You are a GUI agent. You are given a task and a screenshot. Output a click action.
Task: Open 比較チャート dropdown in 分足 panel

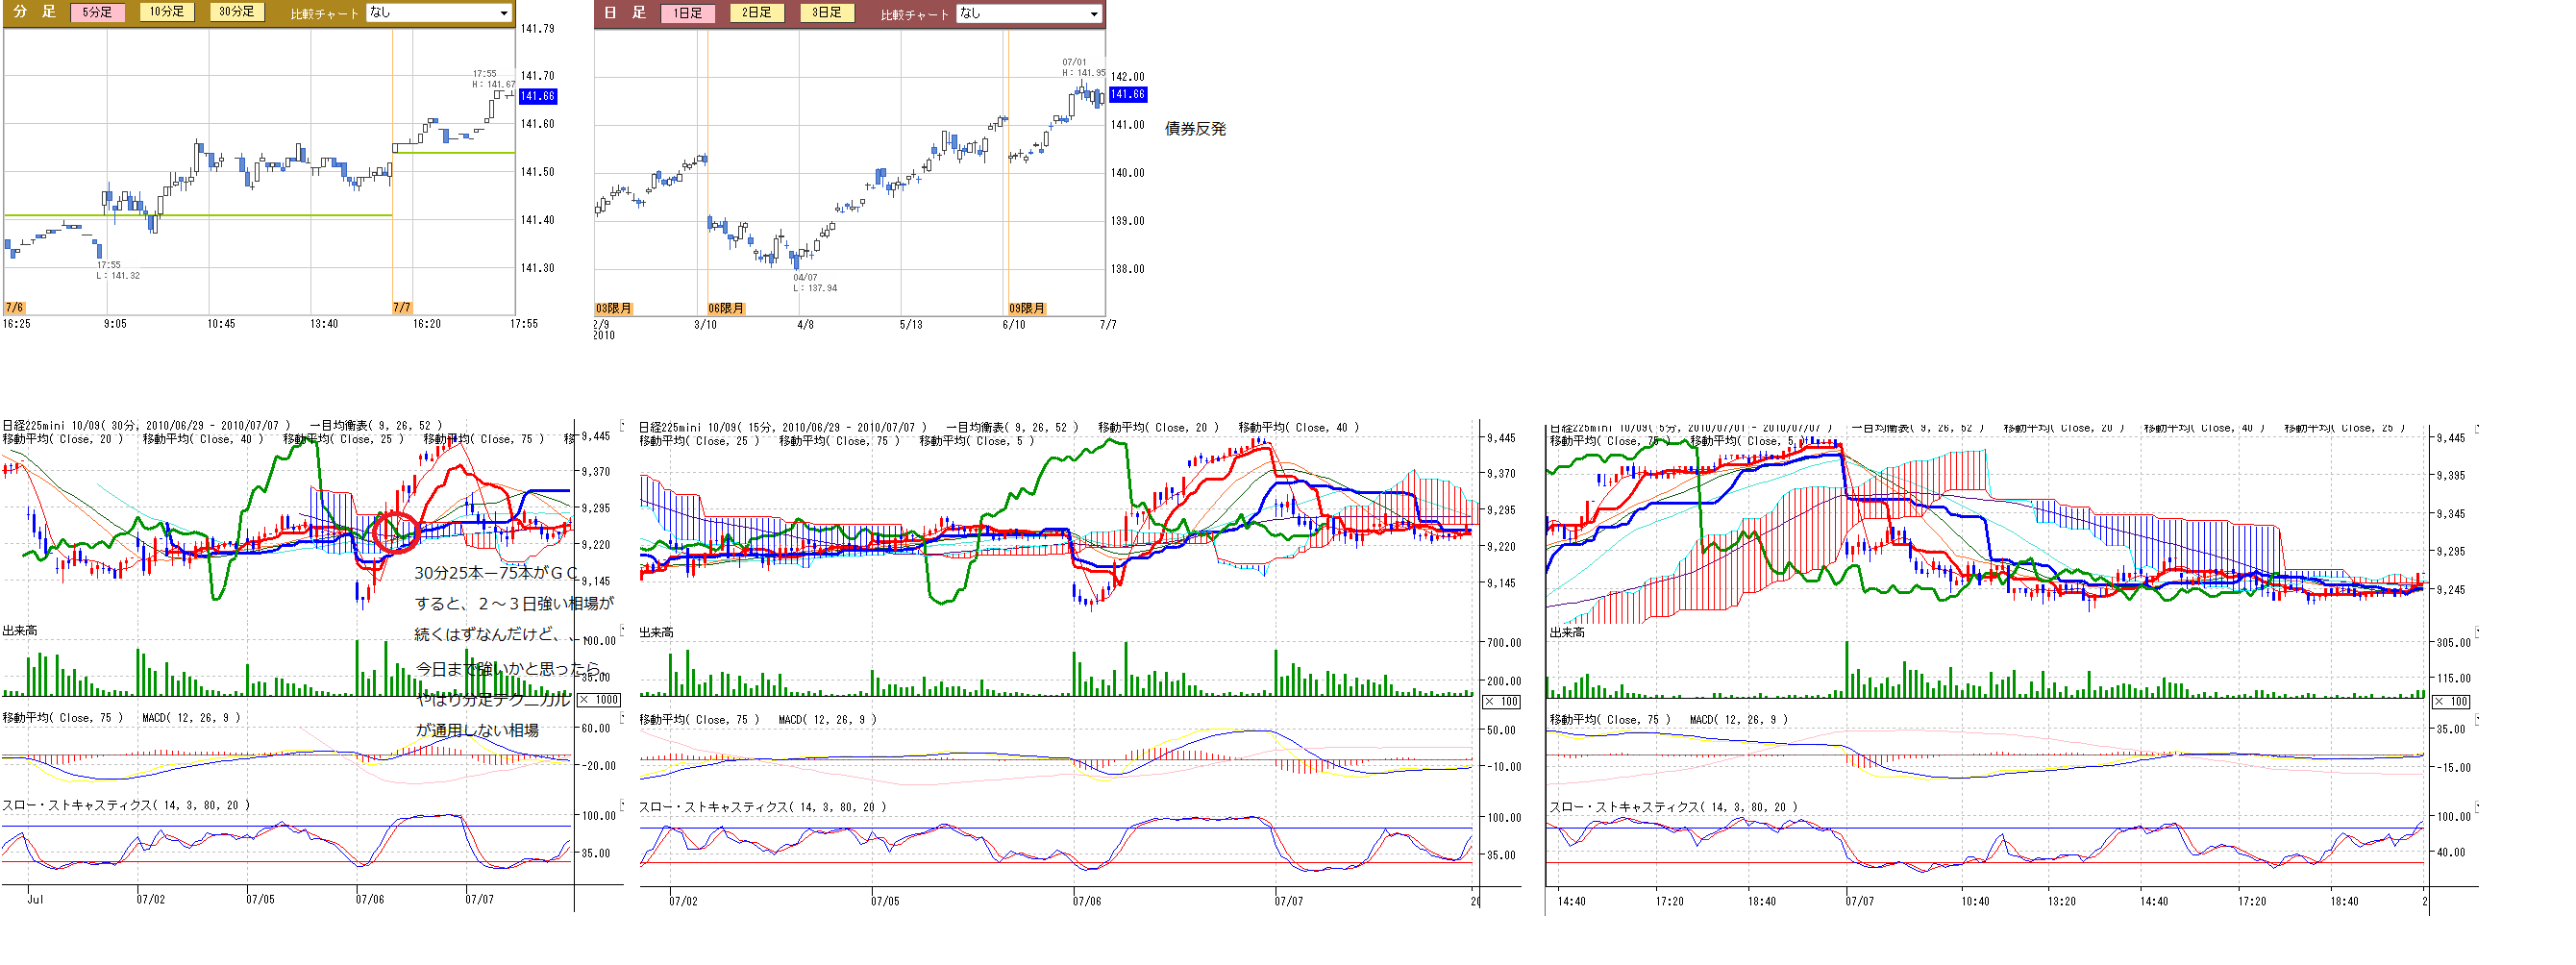tap(439, 13)
